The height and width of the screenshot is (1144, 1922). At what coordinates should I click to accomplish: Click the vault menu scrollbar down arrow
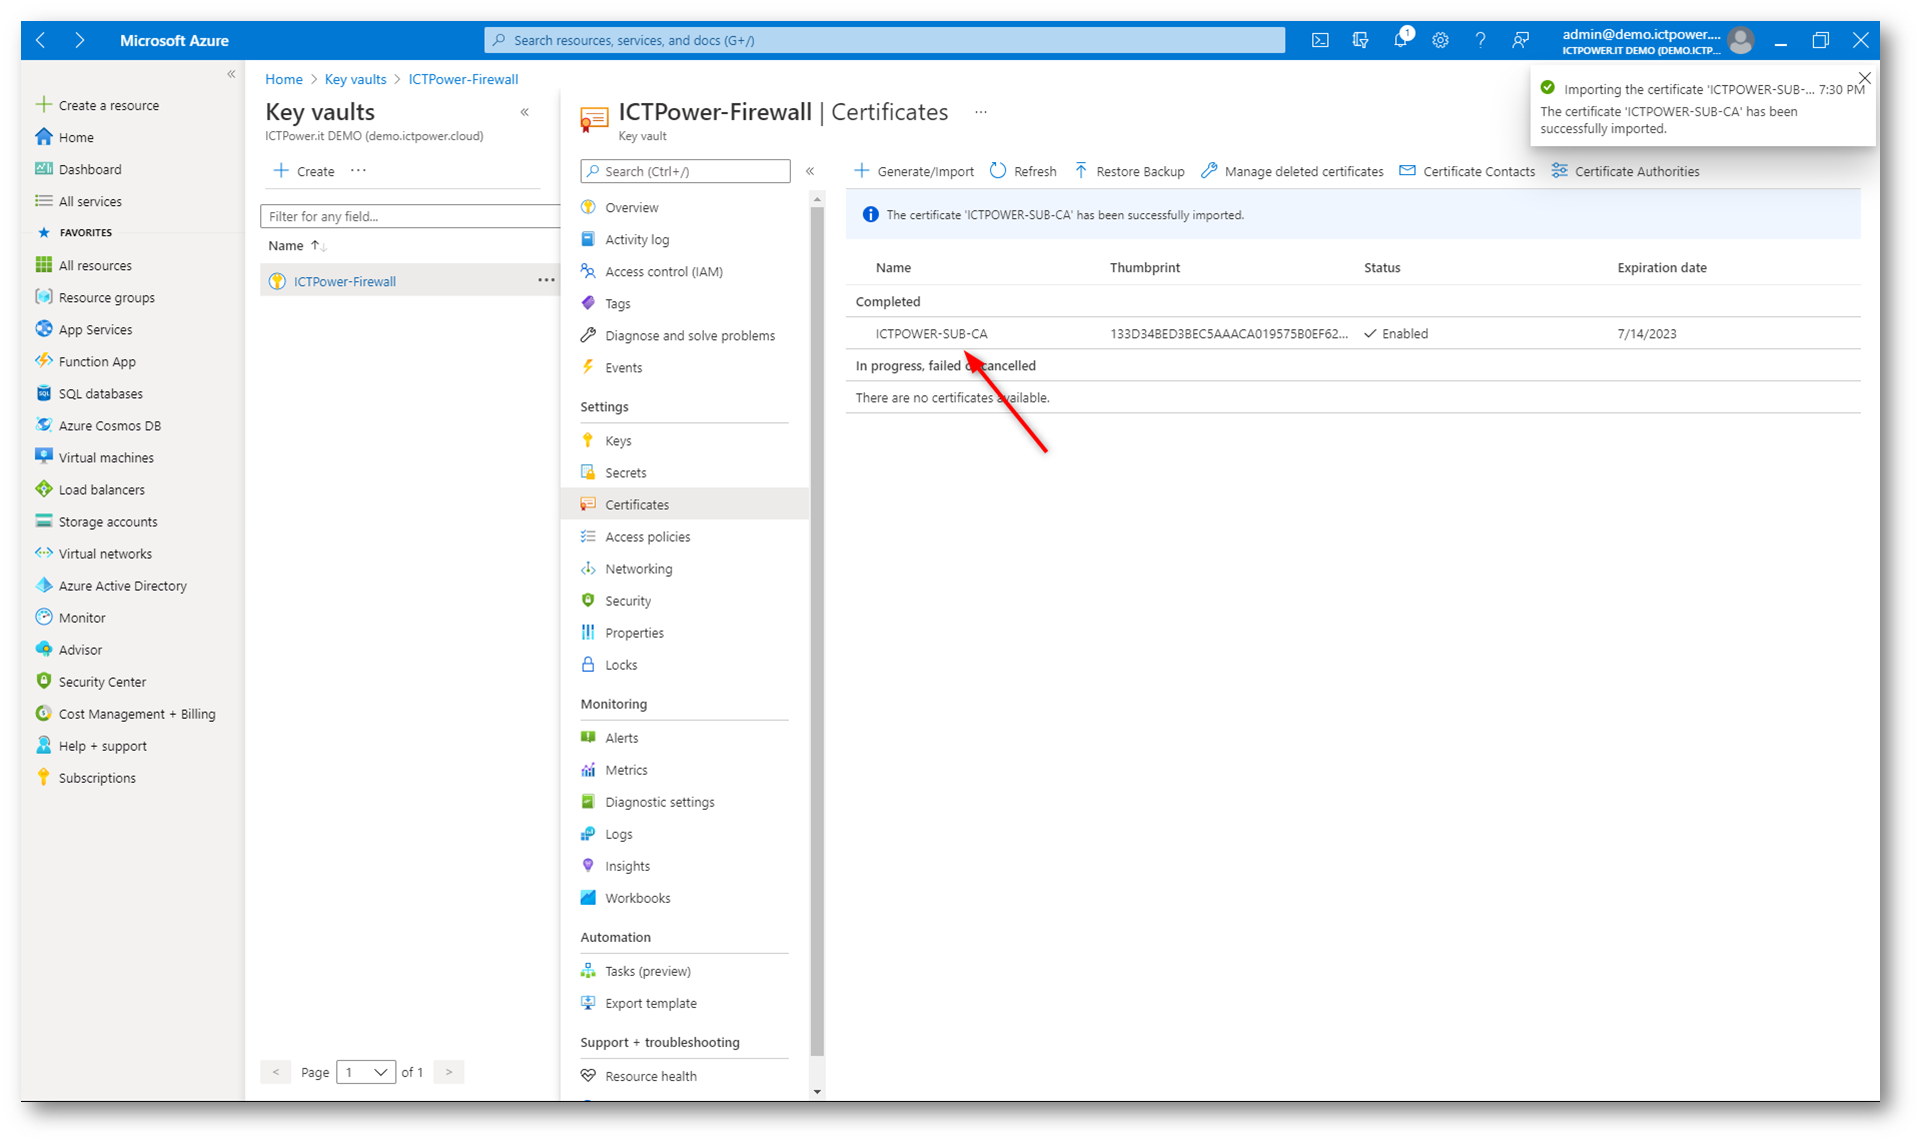[817, 1091]
